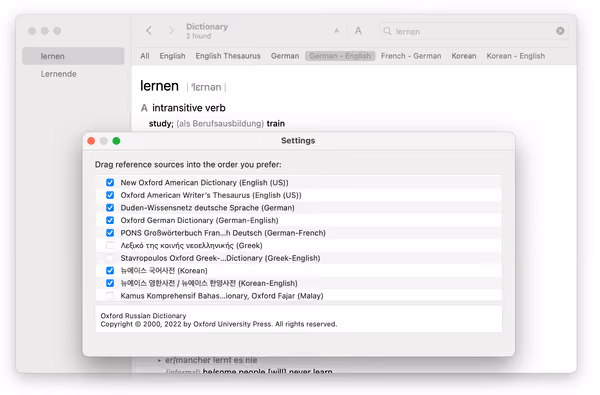The image size is (600, 395).
Task: Select the New Oxford American Dictionary label
Action: pyautogui.click(x=204, y=183)
